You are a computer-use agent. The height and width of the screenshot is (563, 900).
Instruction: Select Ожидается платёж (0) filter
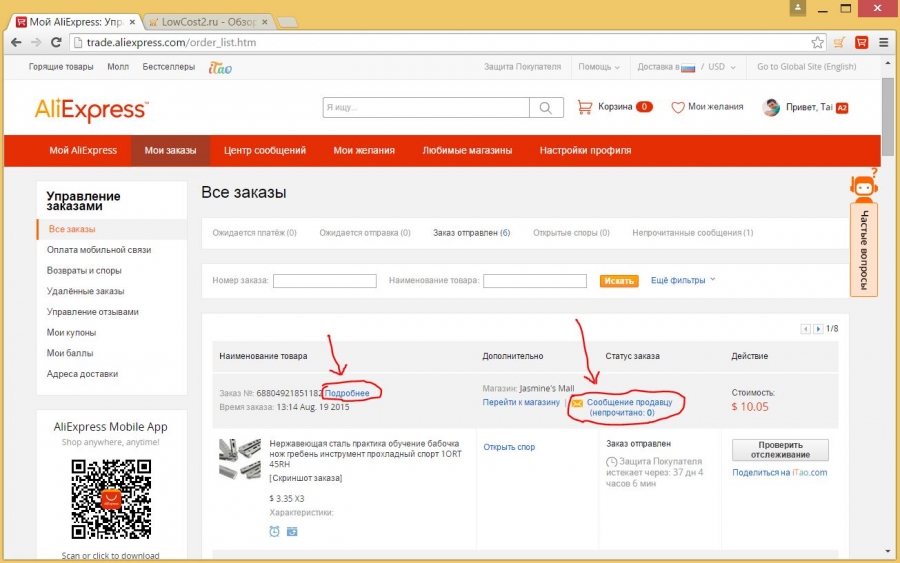(x=254, y=233)
